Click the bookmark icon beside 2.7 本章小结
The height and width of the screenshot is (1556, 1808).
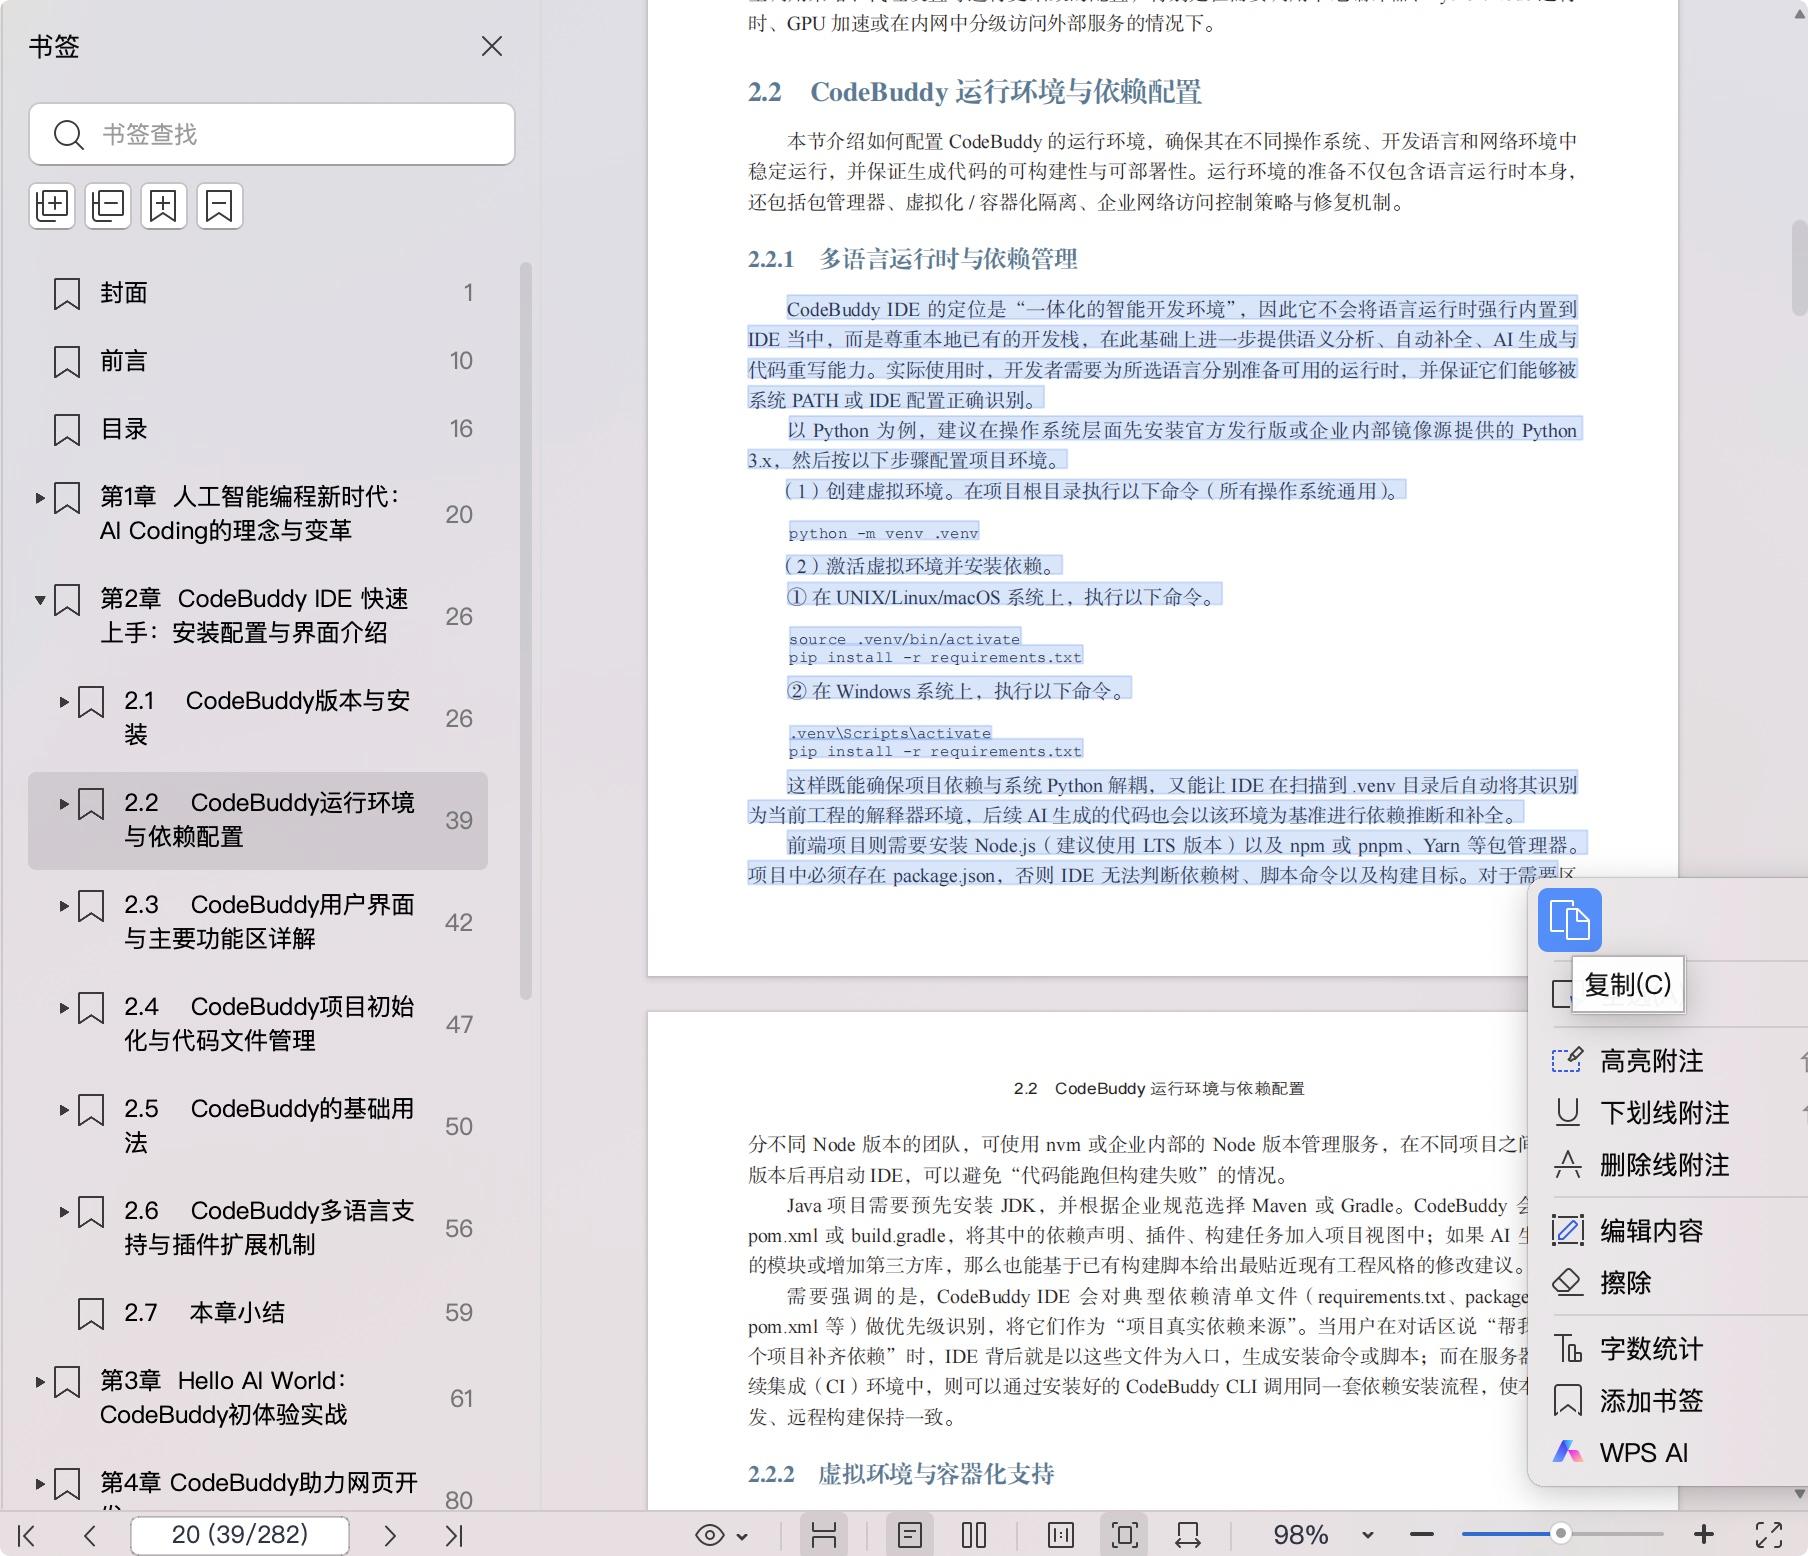pos(91,1314)
